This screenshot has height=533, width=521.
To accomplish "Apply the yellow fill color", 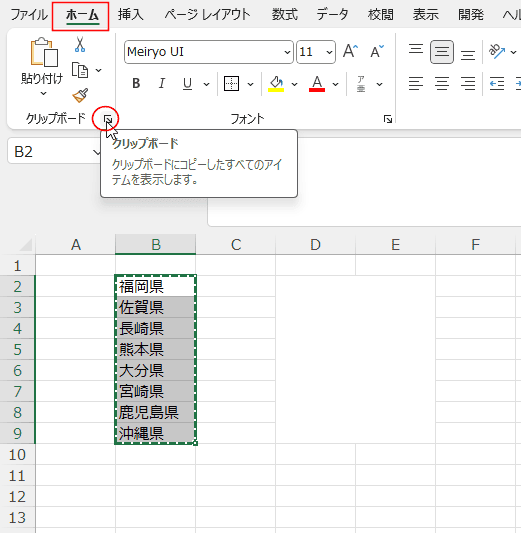I will [276, 84].
